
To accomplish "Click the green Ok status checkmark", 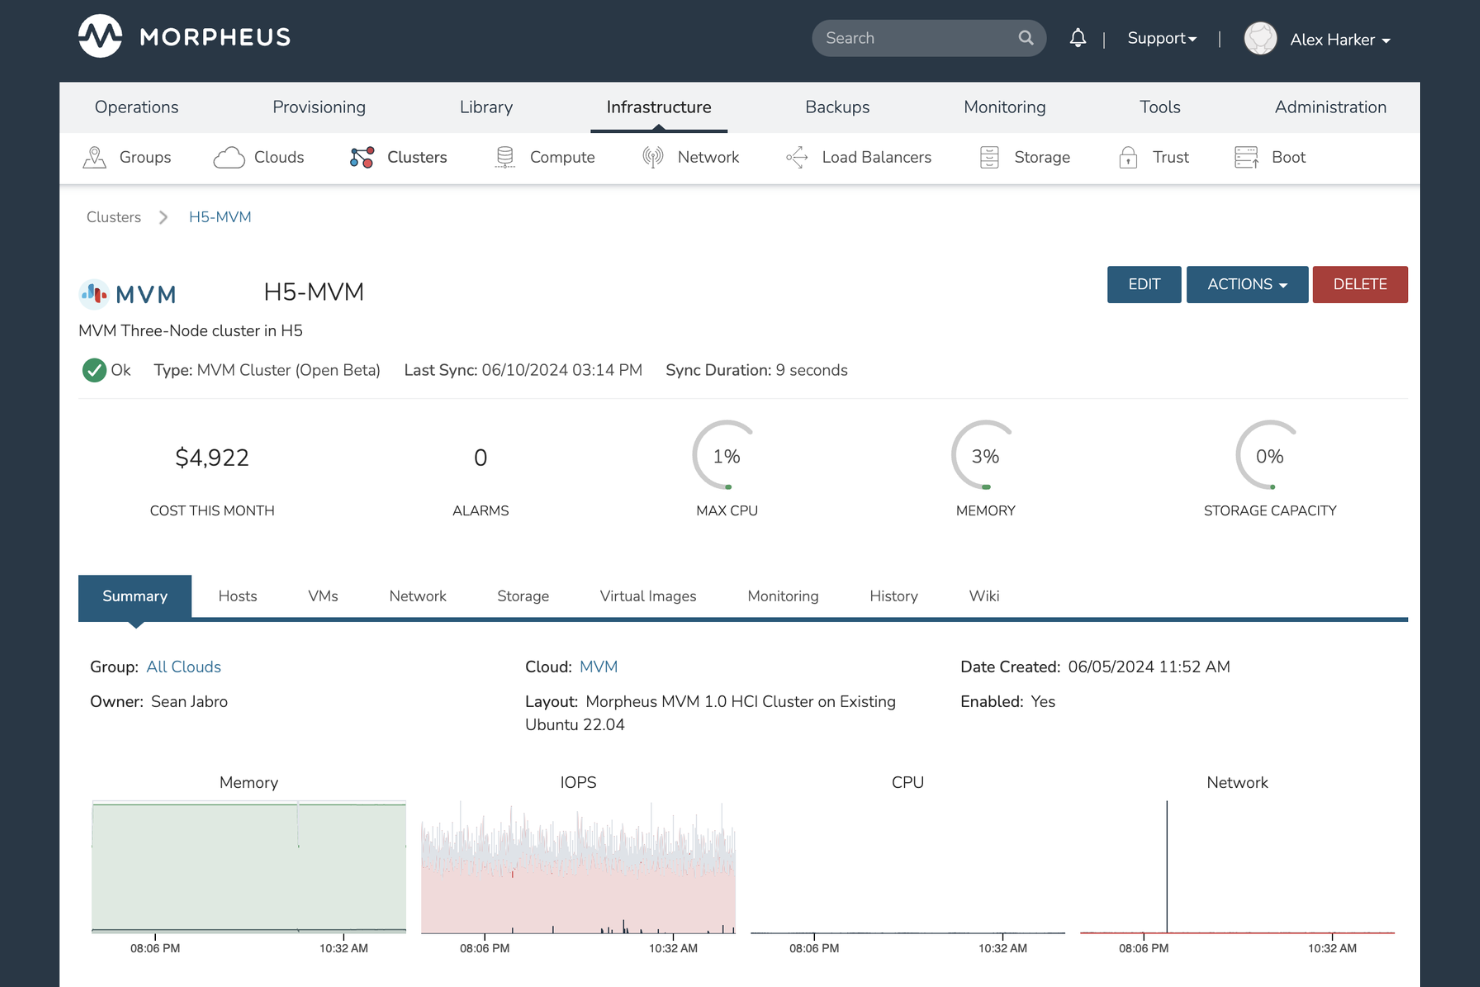I will click(x=94, y=370).
